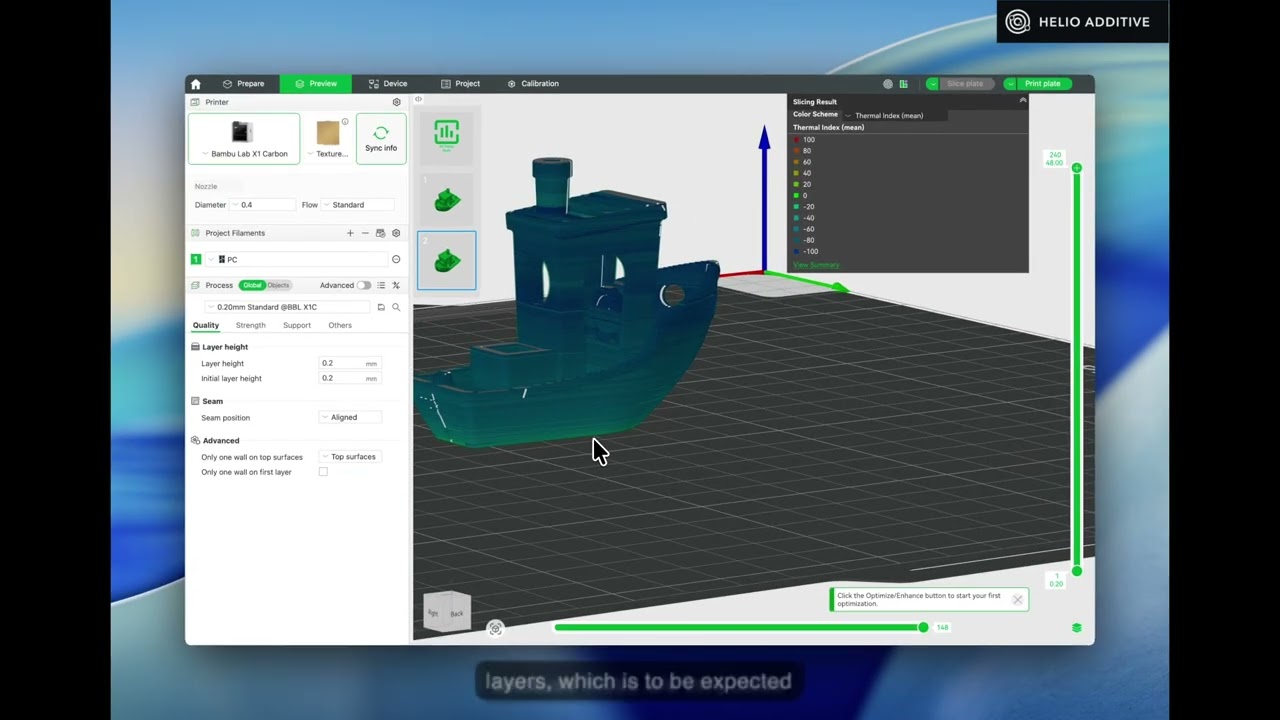Enable only one wall on first layer
Image resolution: width=1280 pixels, height=720 pixels.
(x=323, y=472)
